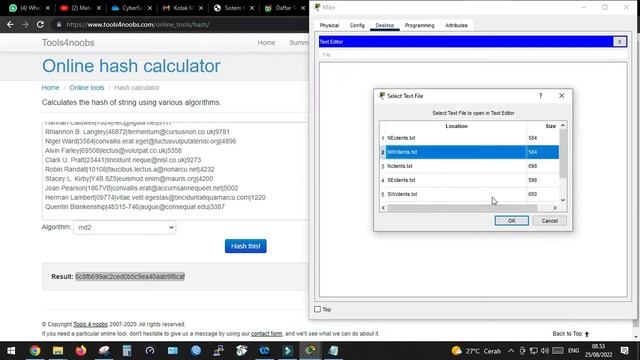
Task: Open the Text Editor File menu
Action: click(x=326, y=55)
